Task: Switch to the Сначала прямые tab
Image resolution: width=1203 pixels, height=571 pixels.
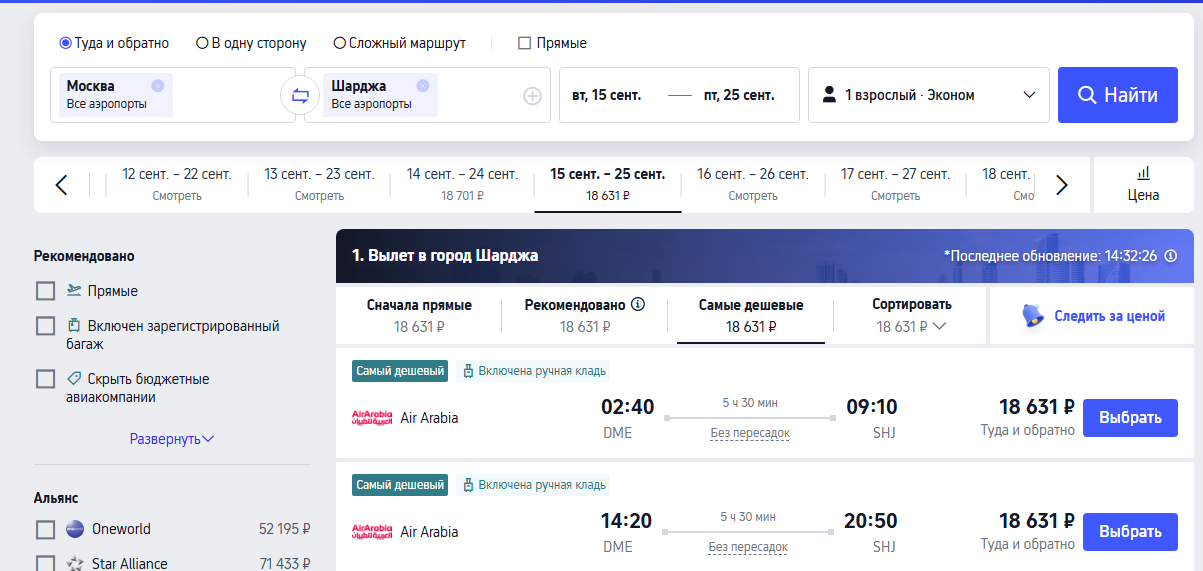Action: click(x=419, y=315)
